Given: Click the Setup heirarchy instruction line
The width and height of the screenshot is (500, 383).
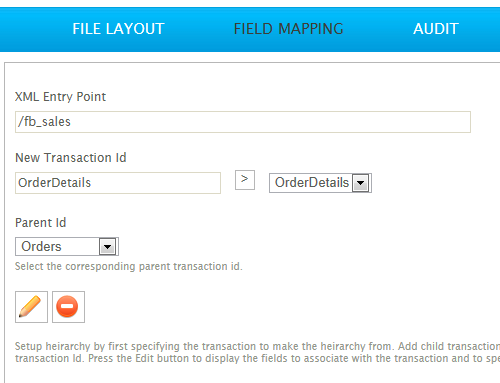Looking at the screenshot, I should point(257,346).
